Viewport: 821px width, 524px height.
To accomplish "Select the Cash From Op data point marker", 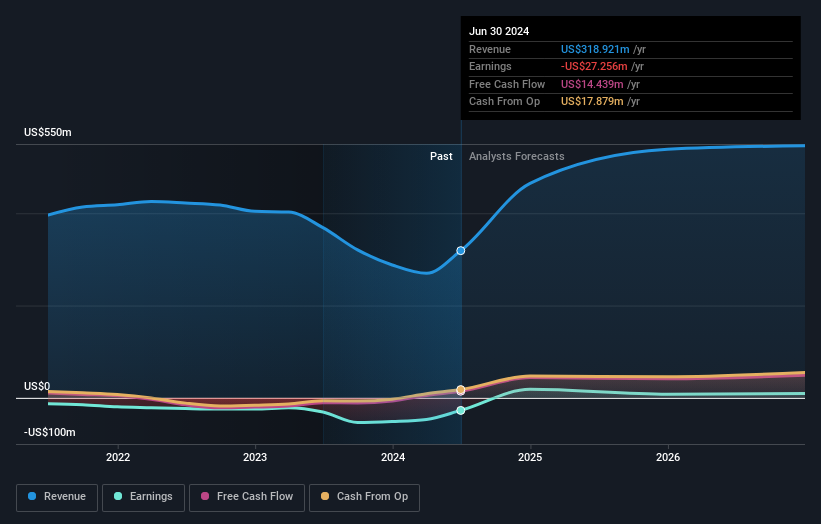I will pyautogui.click(x=461, y=389).
